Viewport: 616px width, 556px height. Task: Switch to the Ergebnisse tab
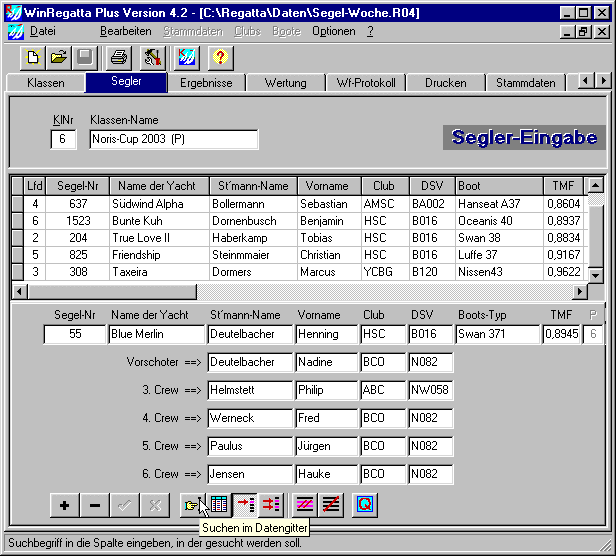click(x=206, y=83)
